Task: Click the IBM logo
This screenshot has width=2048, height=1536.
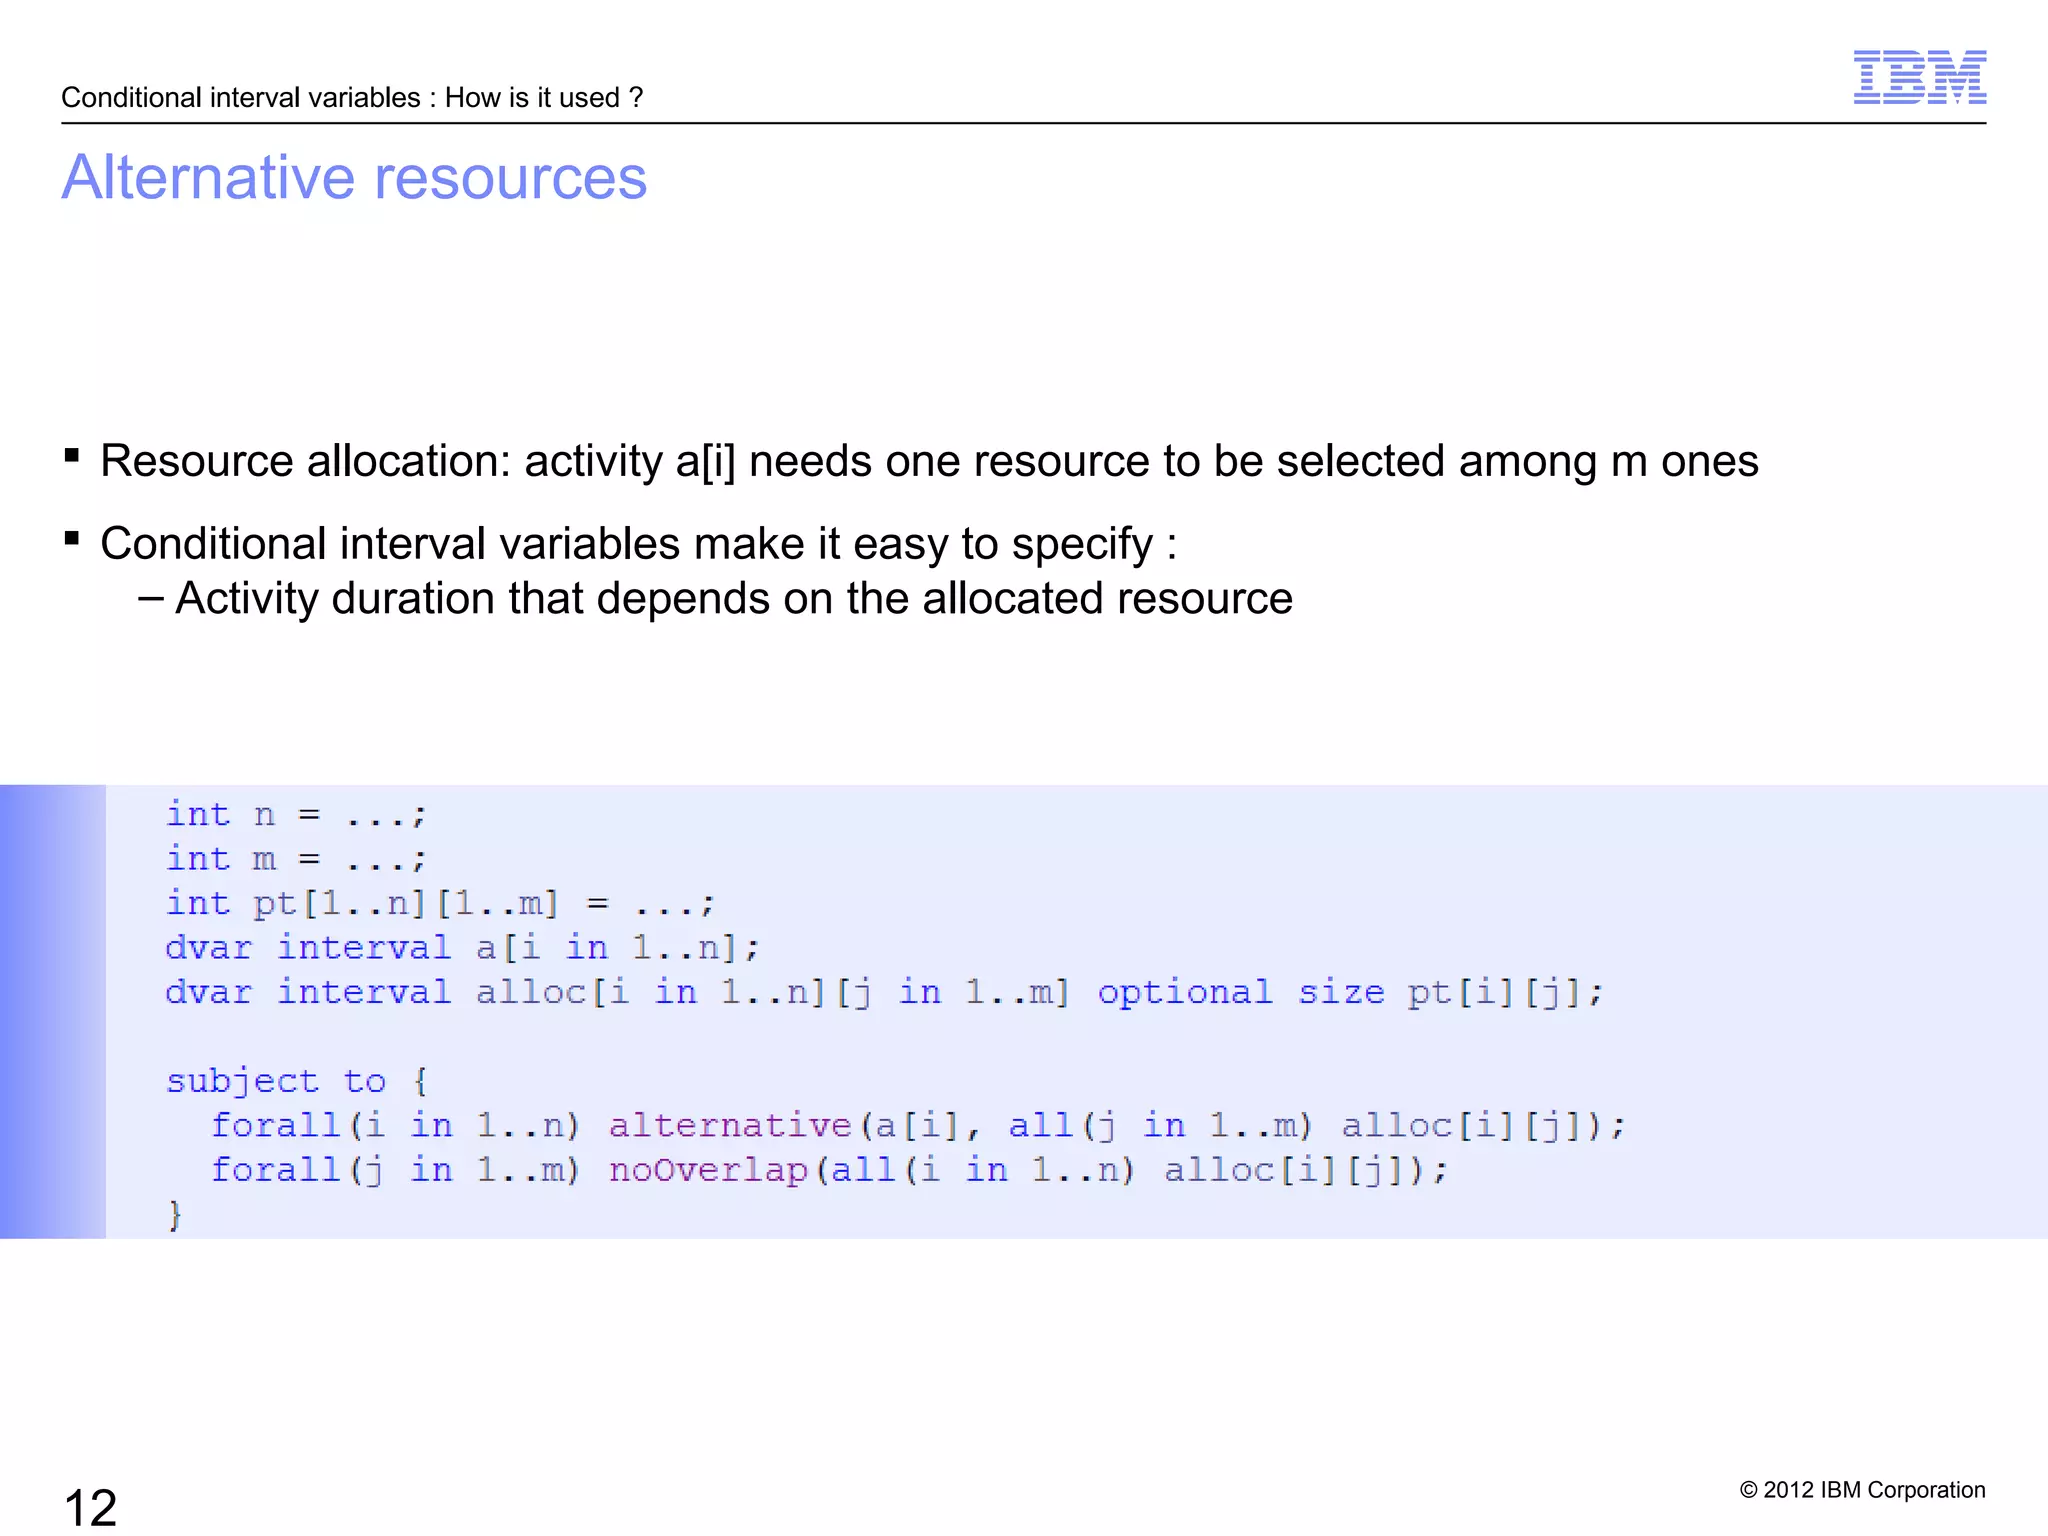Action: click(x=1919, y=77)
